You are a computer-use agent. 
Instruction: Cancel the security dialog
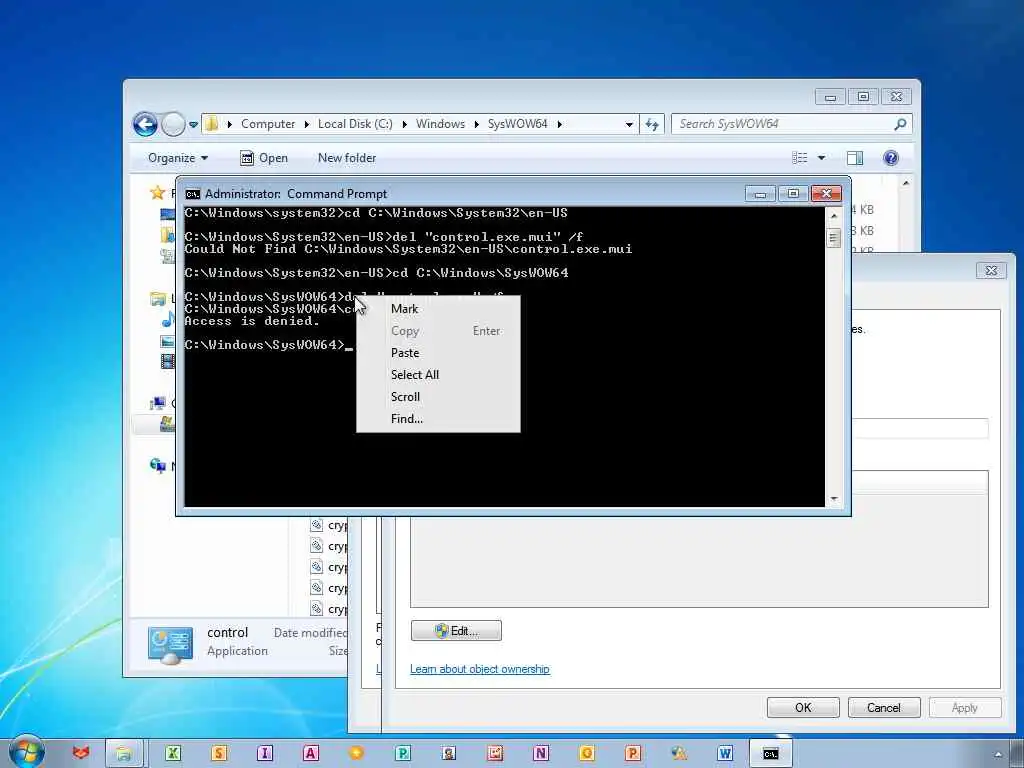point(884,707)
